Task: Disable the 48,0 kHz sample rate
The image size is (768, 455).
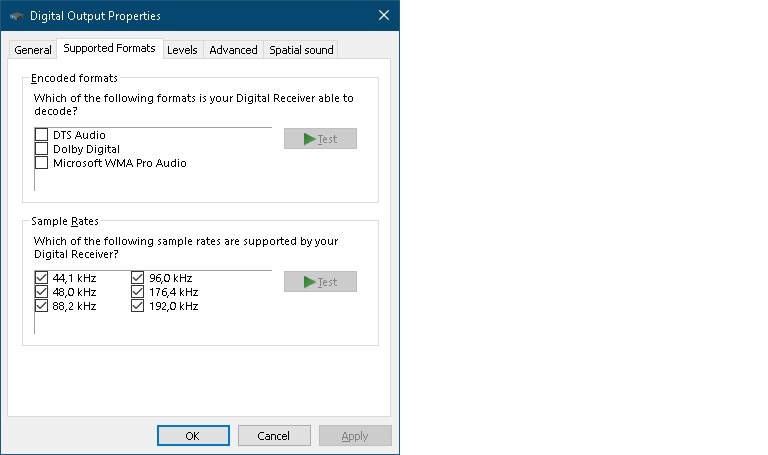Action: (42, 292)
